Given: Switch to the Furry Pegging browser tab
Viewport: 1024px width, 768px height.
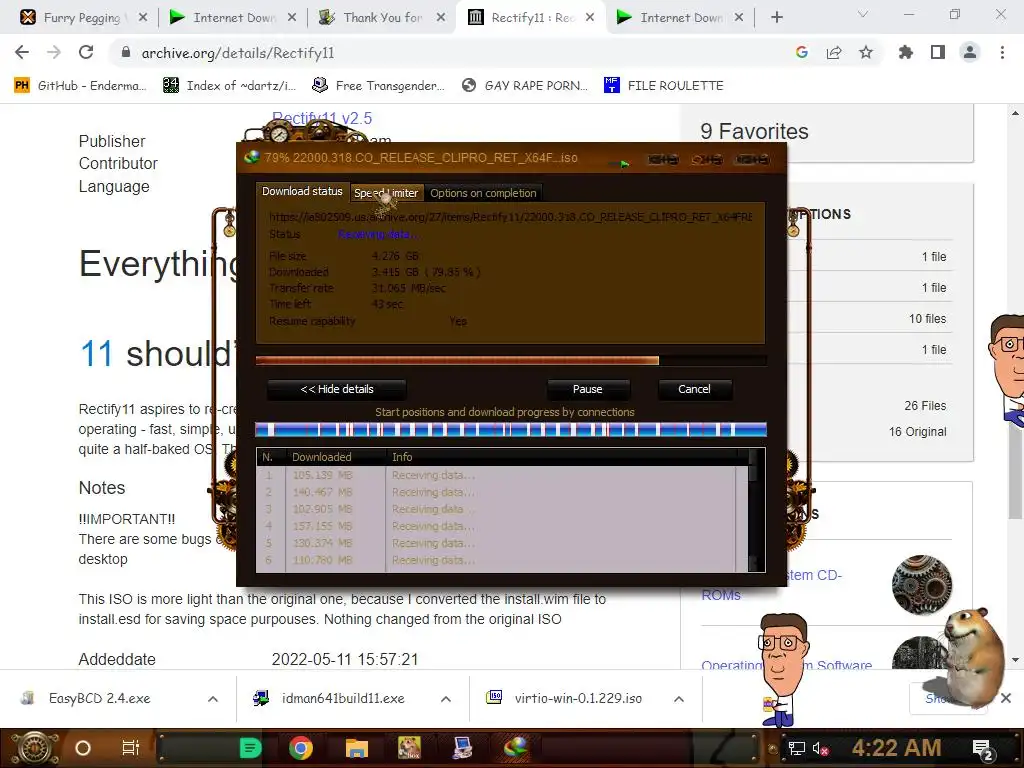Looking at the screenshot, I should click(82, 18).
